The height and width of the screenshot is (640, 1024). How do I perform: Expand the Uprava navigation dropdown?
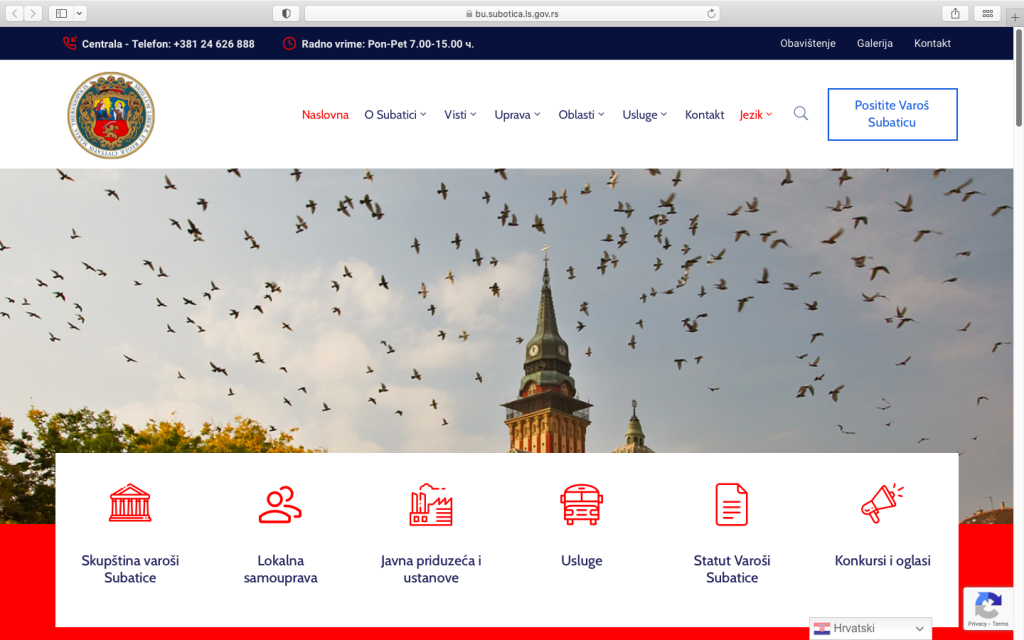pyautogui.click(x=517, y=115)
